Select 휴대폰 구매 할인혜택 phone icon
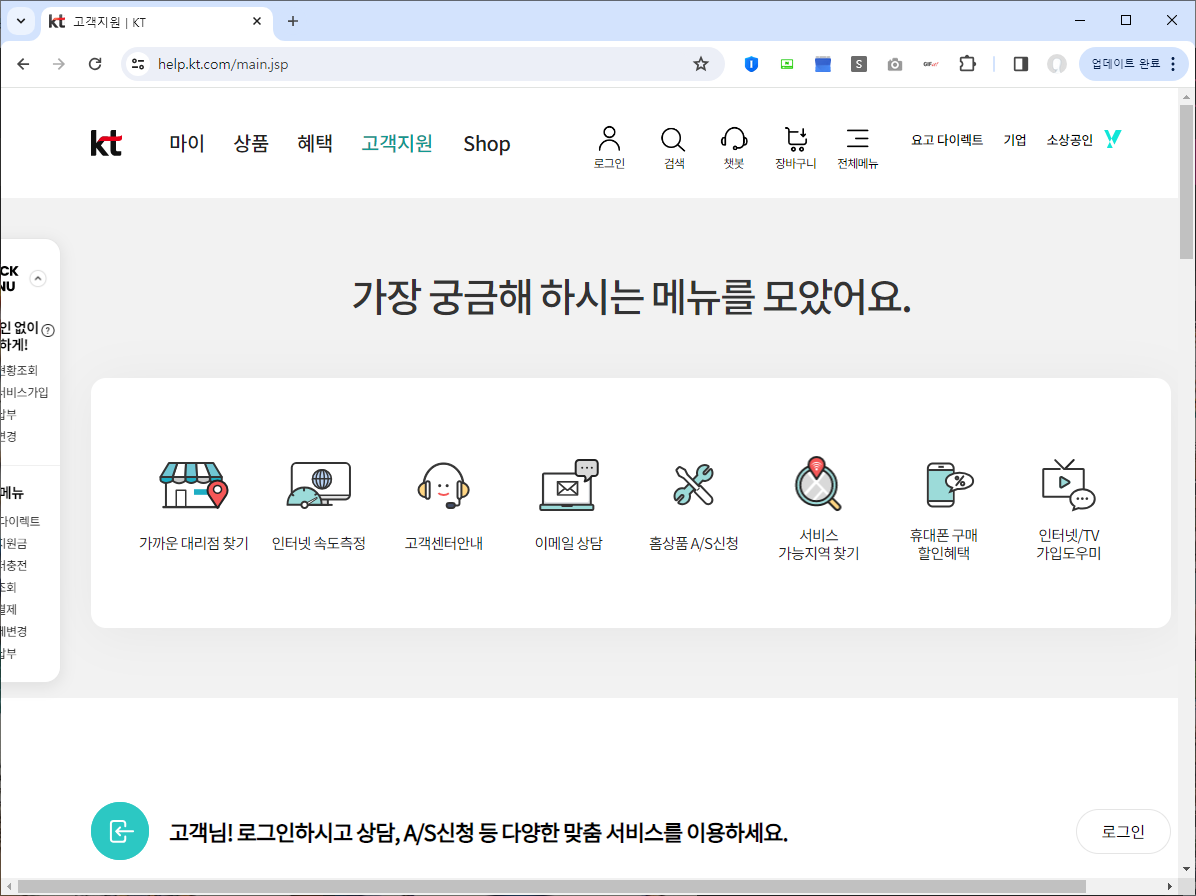This screenshot has width=1196, height=896. click(942, 485)
